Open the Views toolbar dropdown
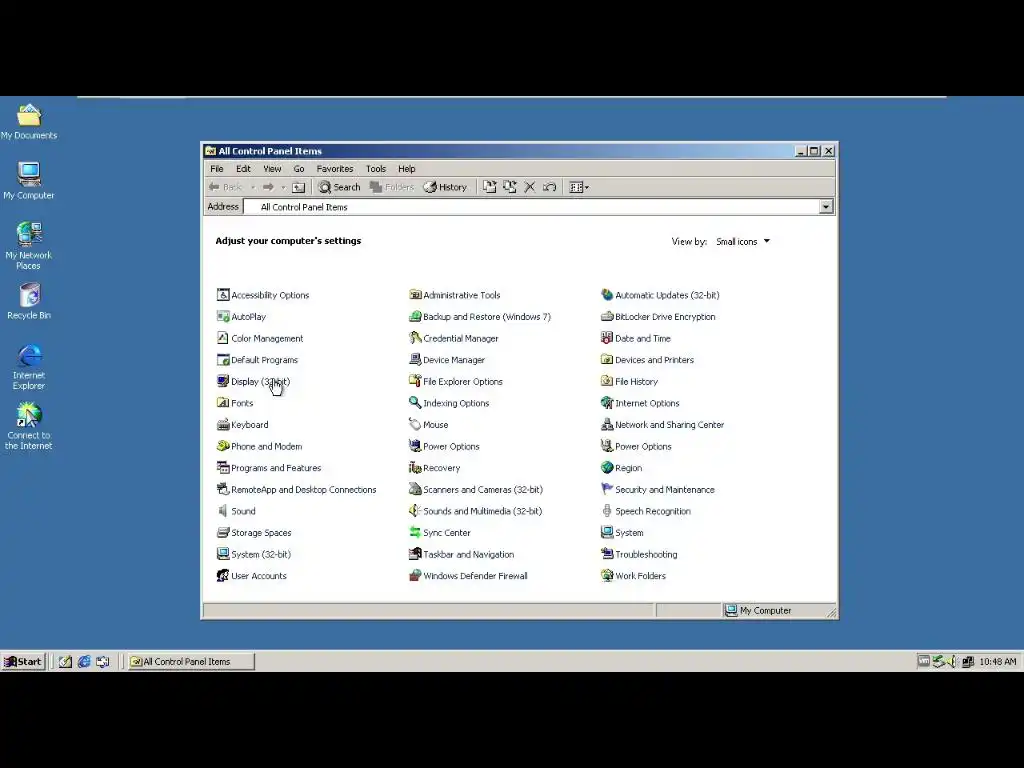 click(579, 187)
